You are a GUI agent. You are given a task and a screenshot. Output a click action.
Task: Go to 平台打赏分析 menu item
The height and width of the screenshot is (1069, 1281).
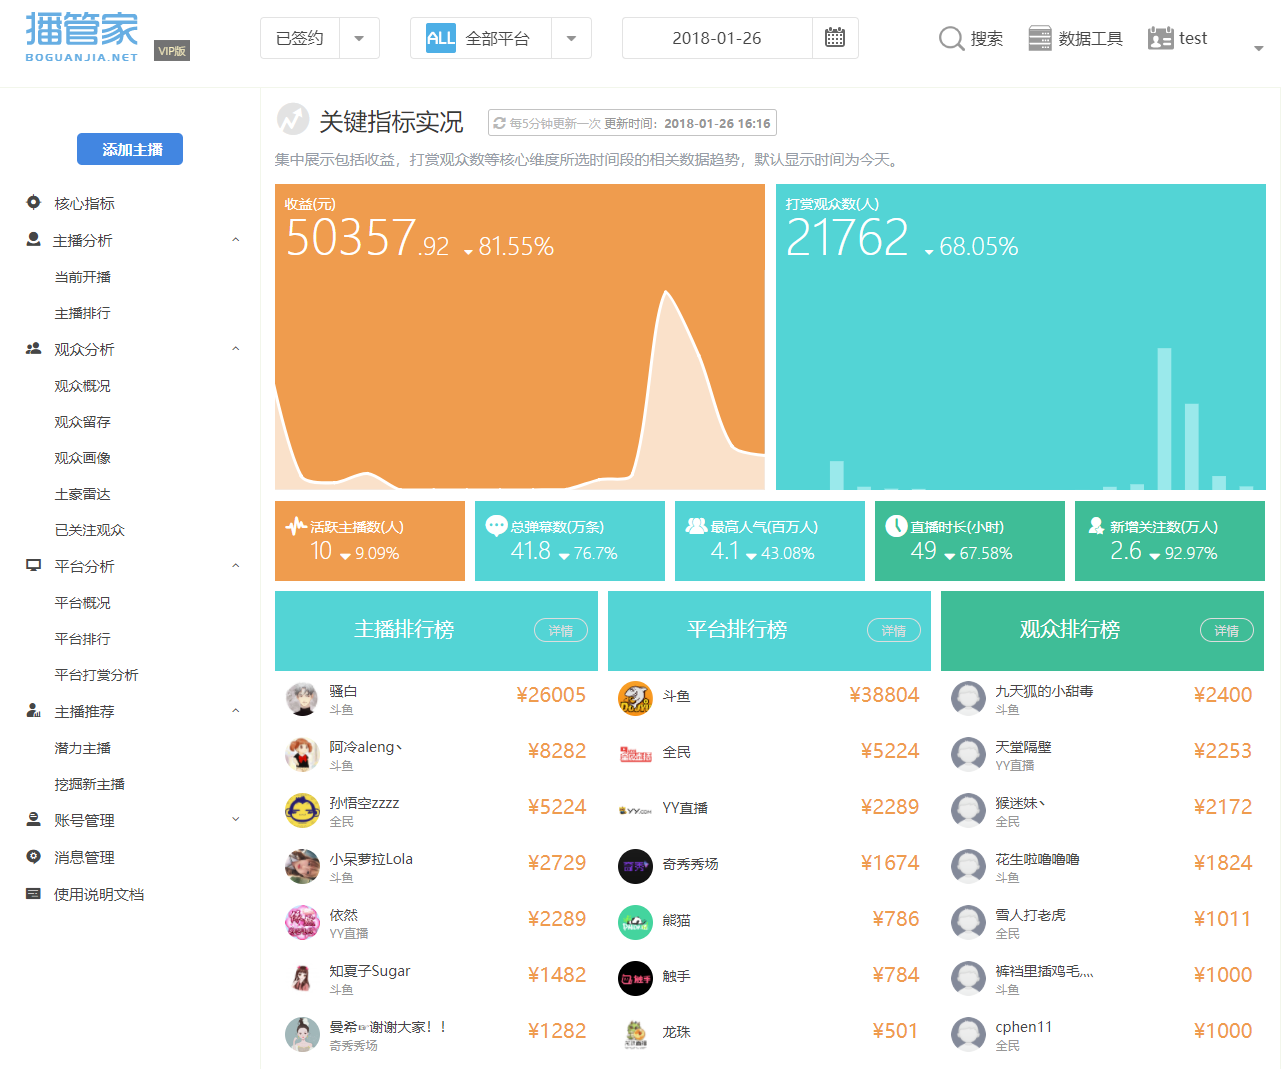(96, 675)
